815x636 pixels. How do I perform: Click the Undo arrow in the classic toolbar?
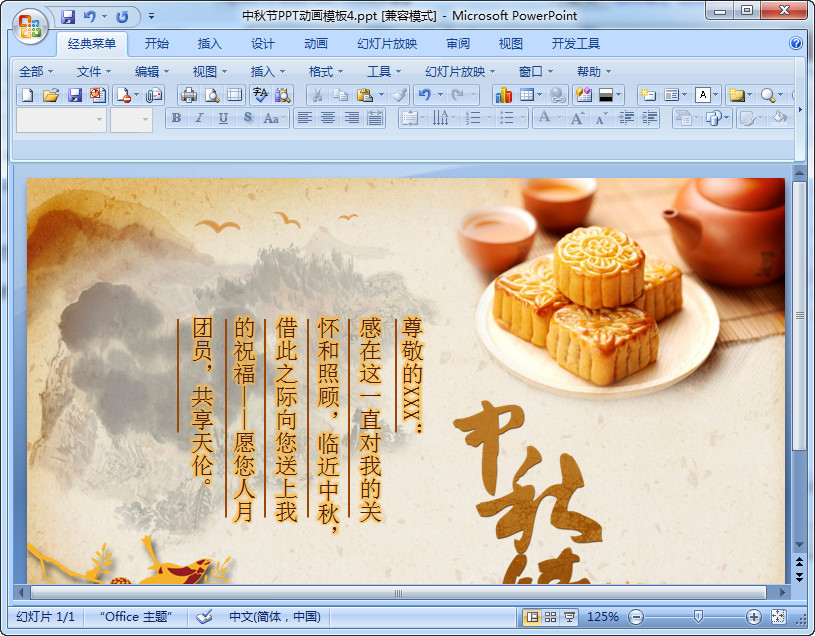425,95
